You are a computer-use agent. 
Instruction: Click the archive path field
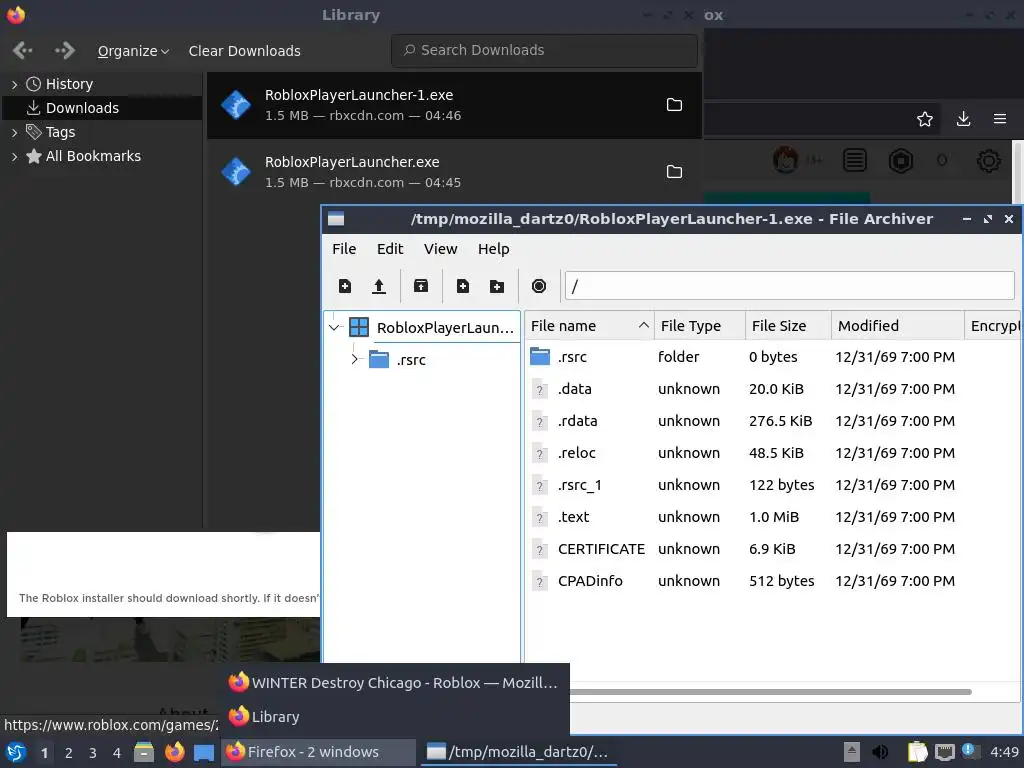tap(790, 286)
